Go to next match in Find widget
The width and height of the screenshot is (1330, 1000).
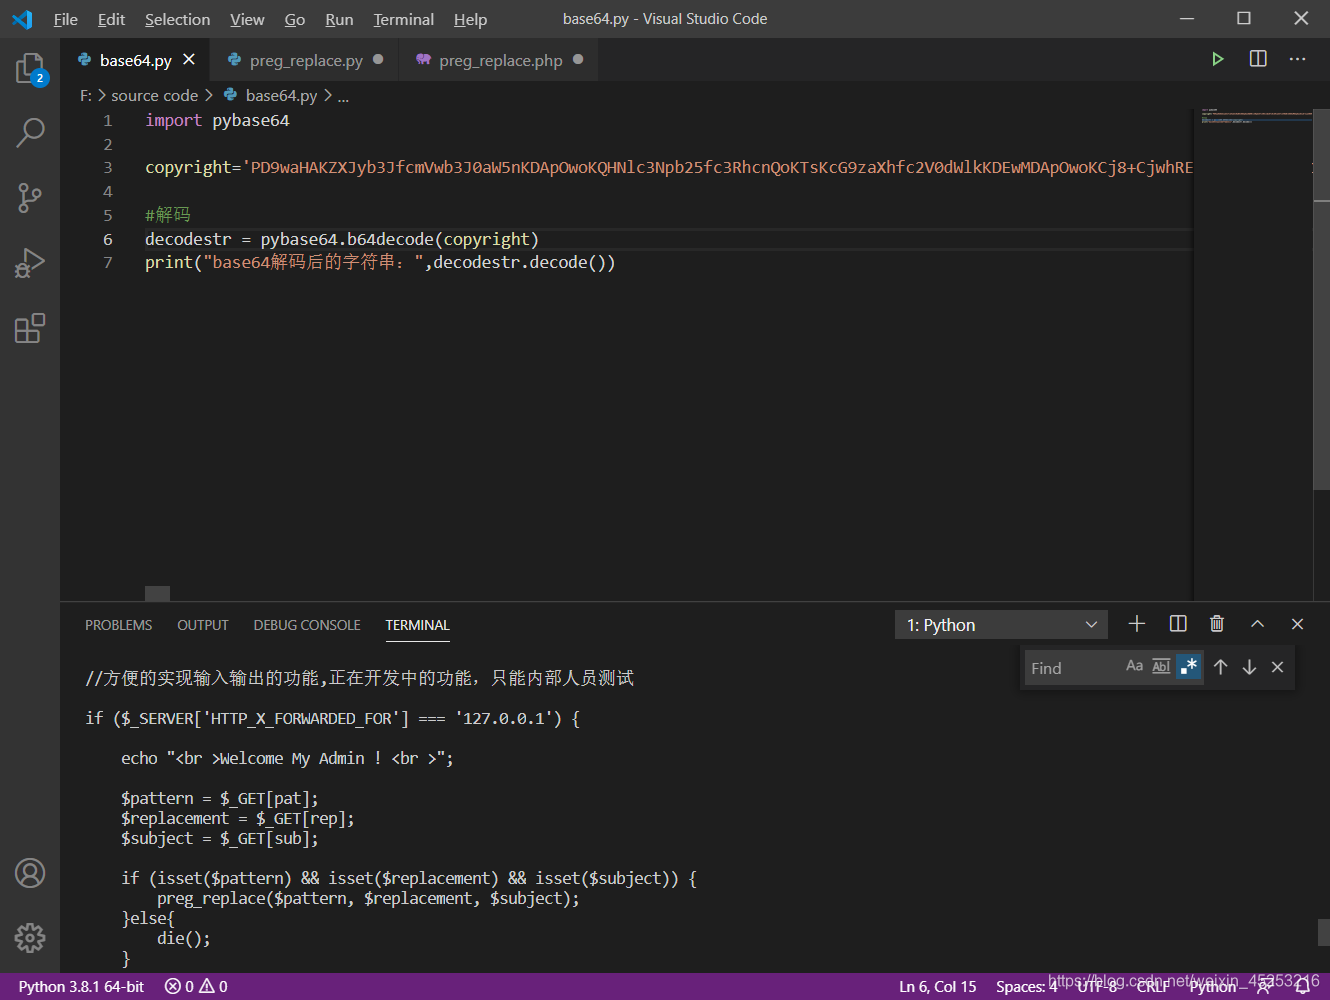[x=1249, y=667]
